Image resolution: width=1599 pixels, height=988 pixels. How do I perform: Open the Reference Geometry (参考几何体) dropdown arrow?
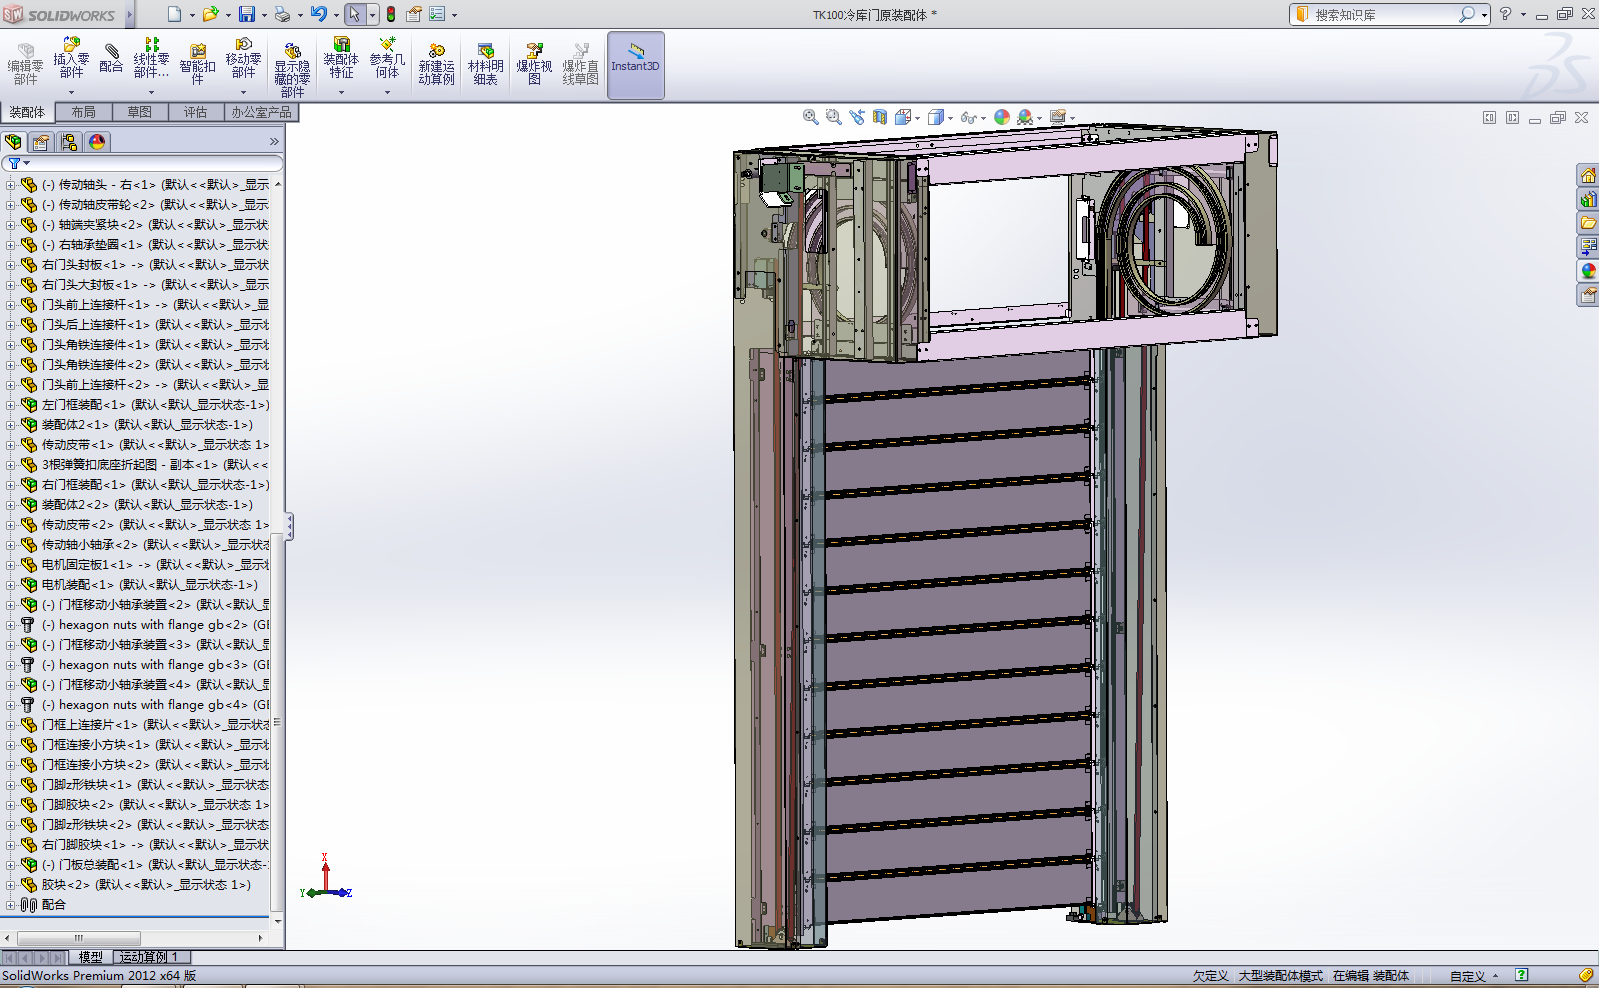point(387,92)
